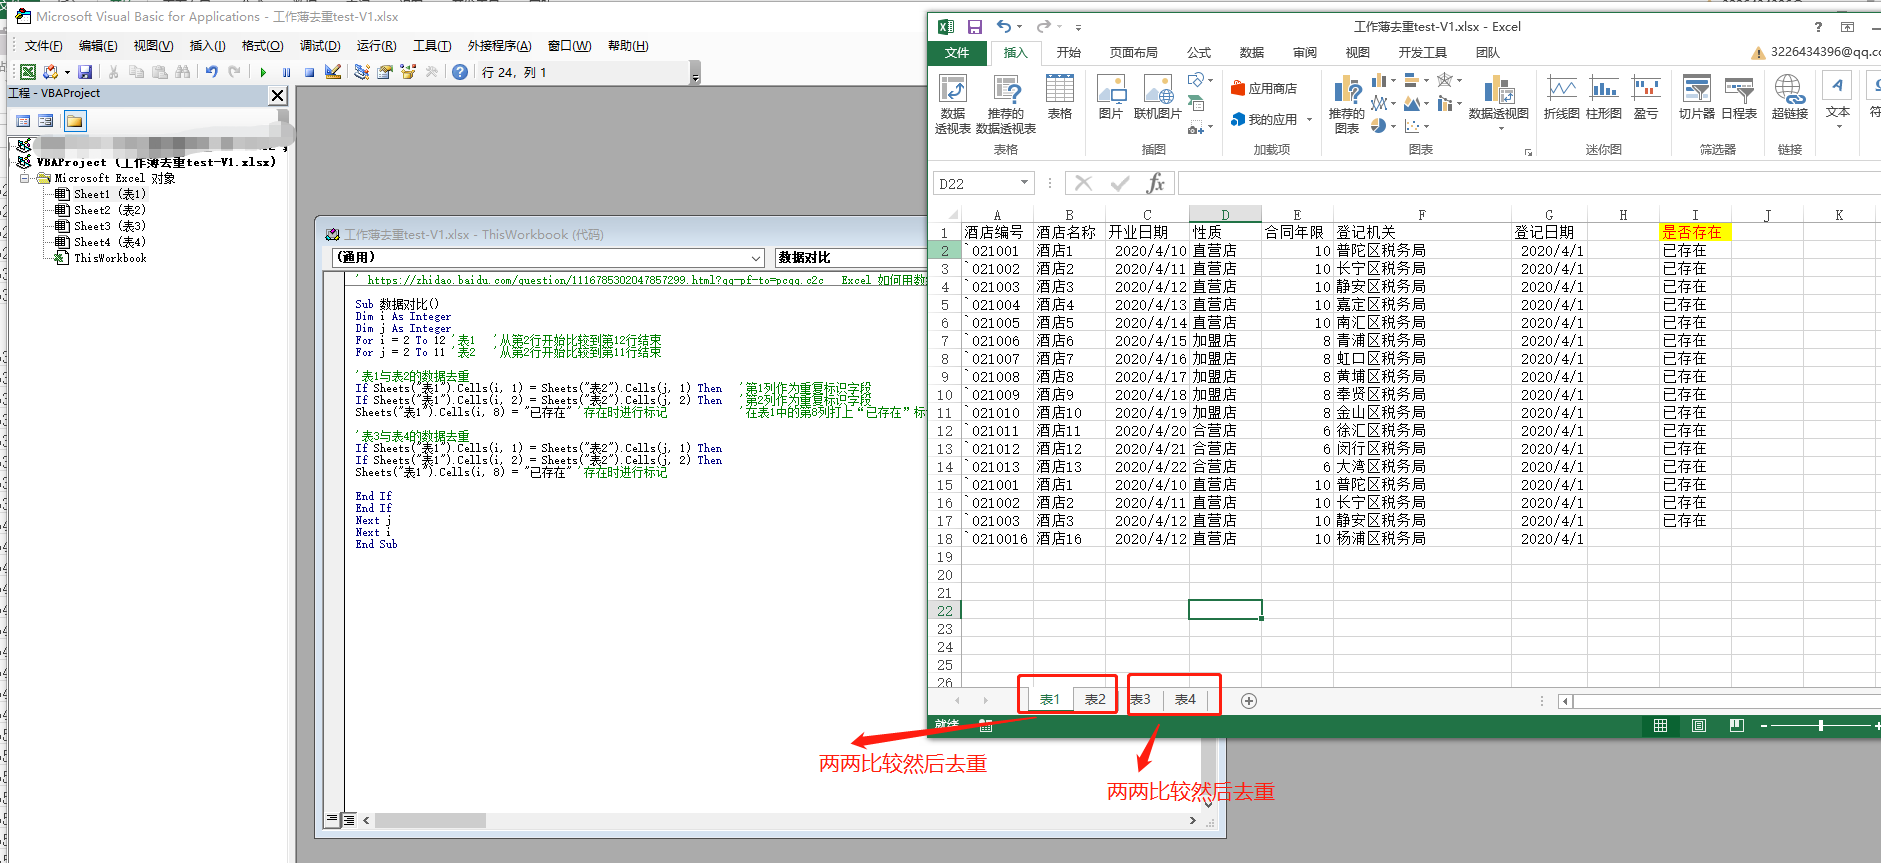Open Customize Quick Access Toolbar dropdown

pos(1078,27)
